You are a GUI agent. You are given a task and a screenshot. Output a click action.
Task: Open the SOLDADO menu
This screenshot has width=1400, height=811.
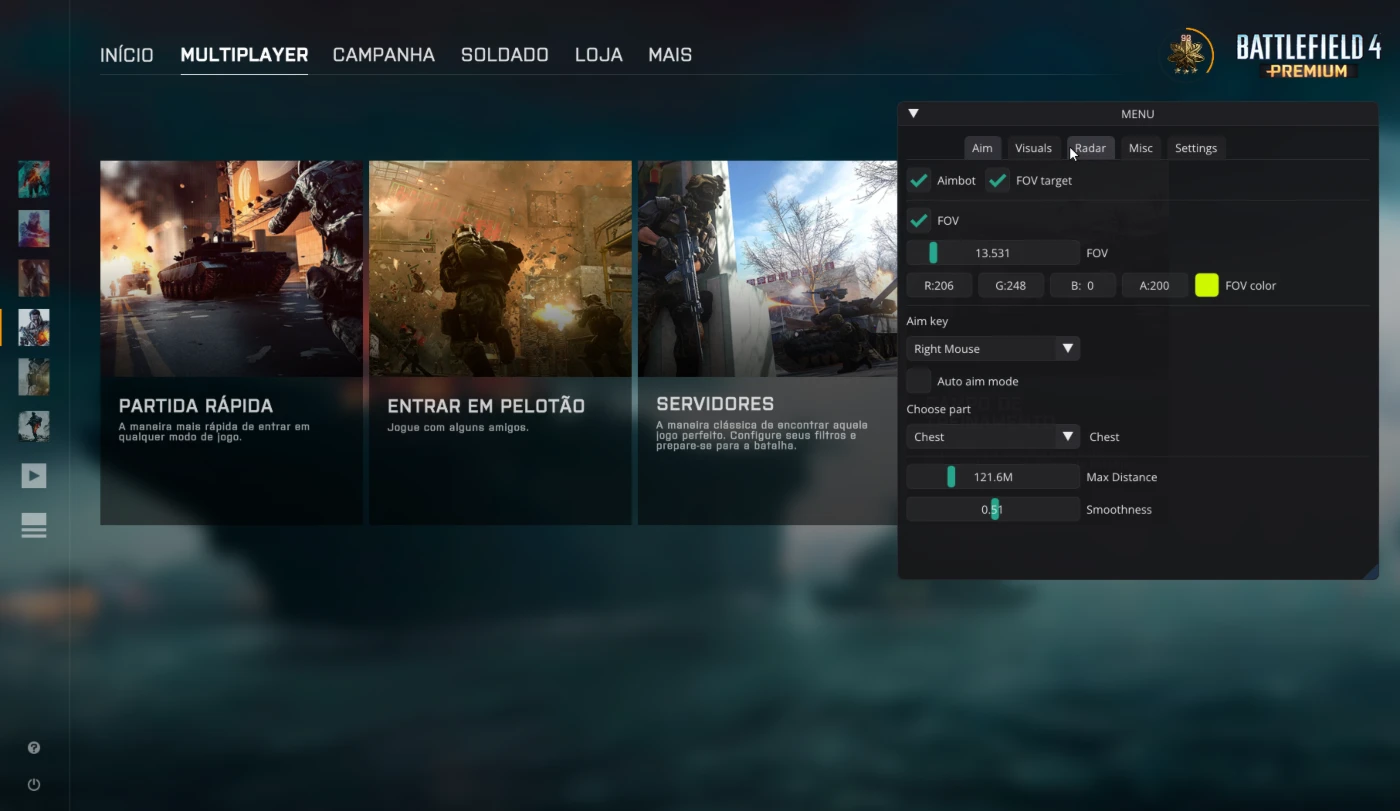[x=505, y=55]
